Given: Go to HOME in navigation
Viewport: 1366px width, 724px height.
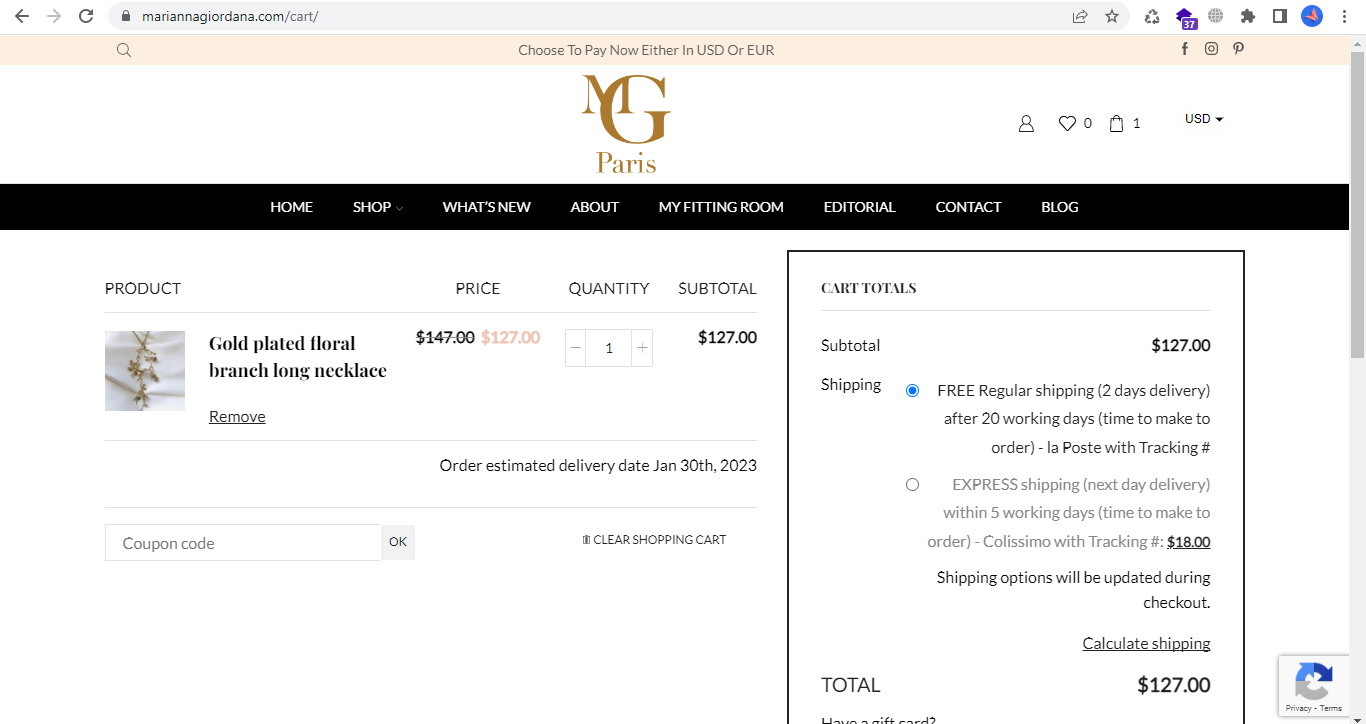Looking at the screenshot, I should click(291, 207).
